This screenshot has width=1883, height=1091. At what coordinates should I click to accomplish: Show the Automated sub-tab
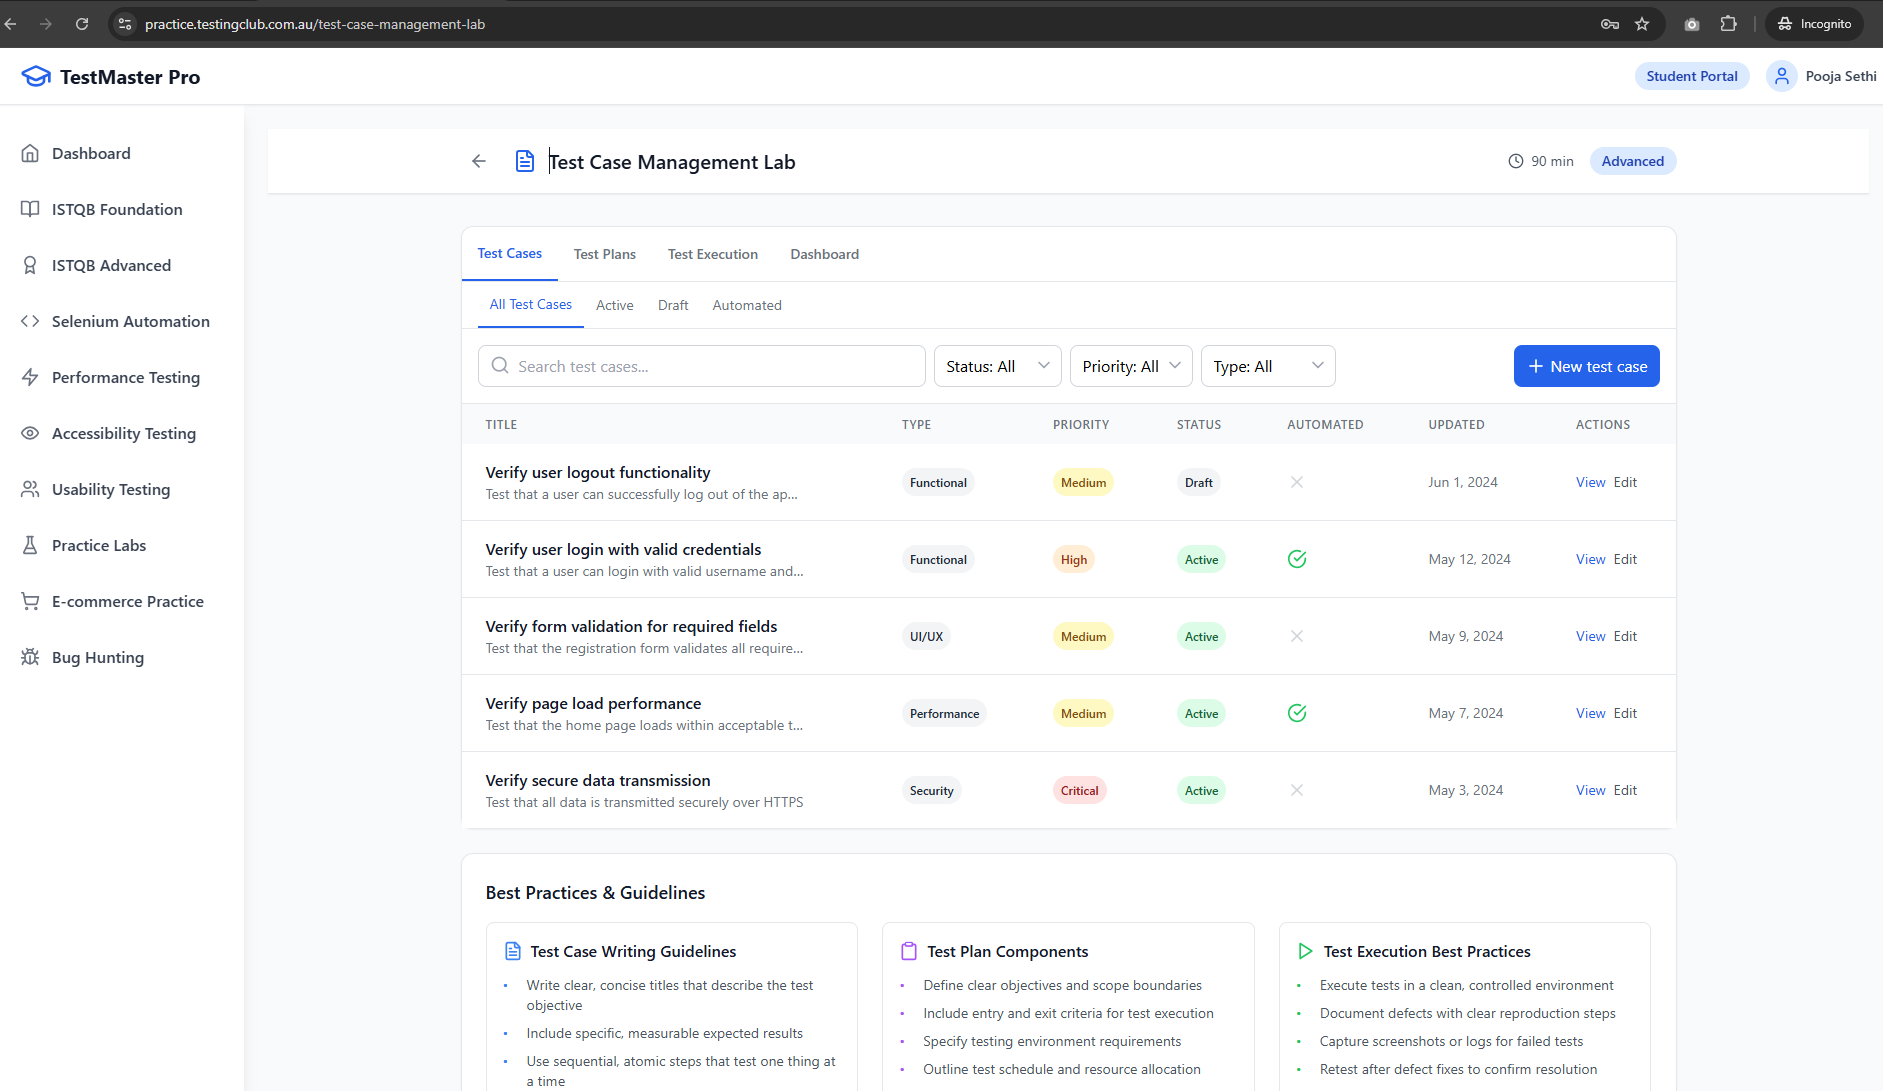[x=747, y=305]
